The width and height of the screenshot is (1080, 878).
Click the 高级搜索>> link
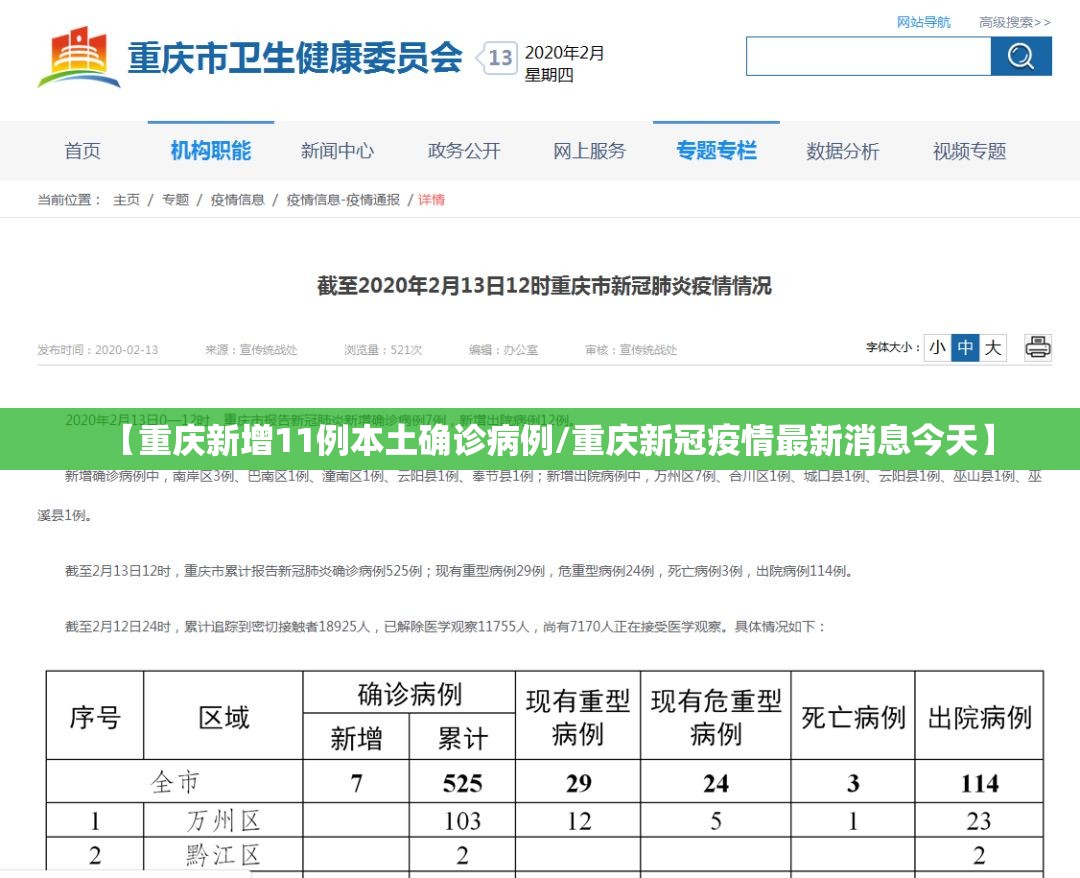pos(1015,22)
